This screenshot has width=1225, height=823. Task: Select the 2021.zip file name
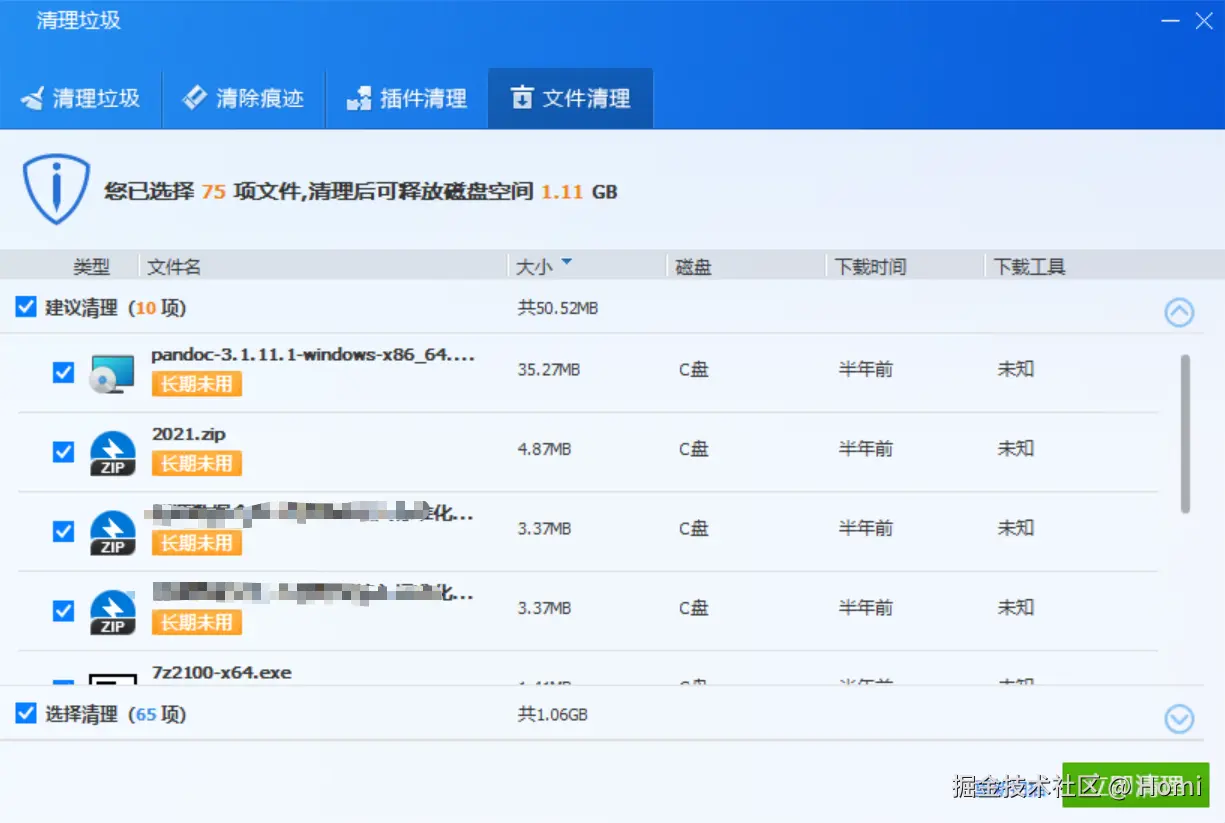tap(189, 434)
